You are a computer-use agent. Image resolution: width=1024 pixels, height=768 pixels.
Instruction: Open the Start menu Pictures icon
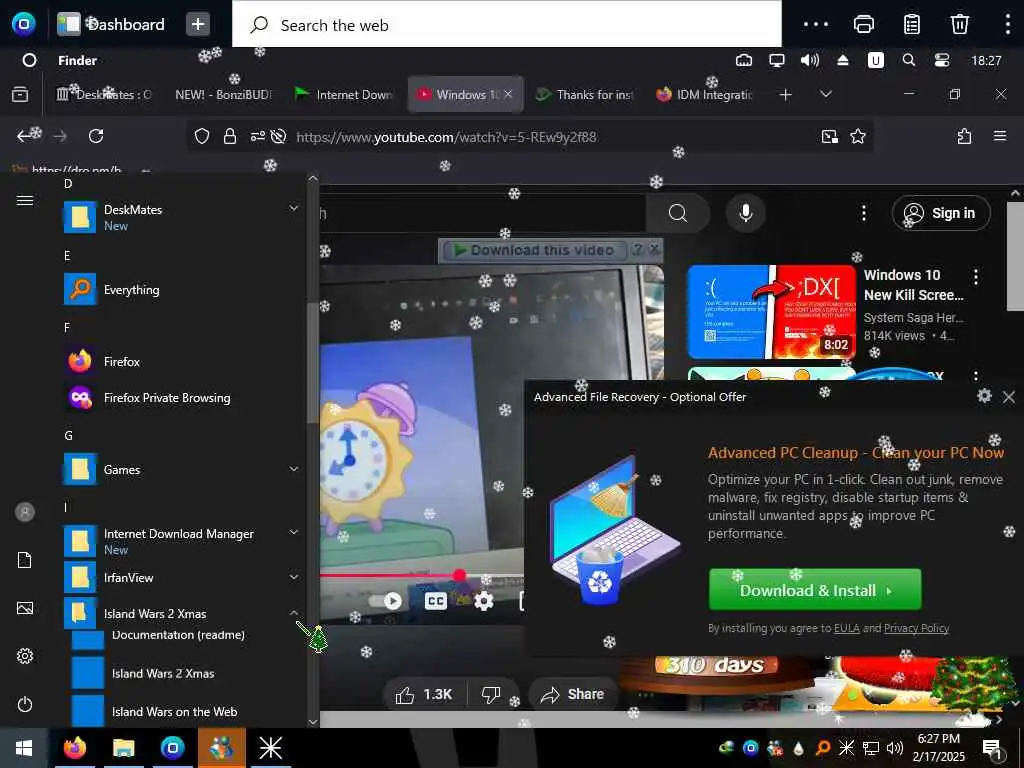[25, 608]
